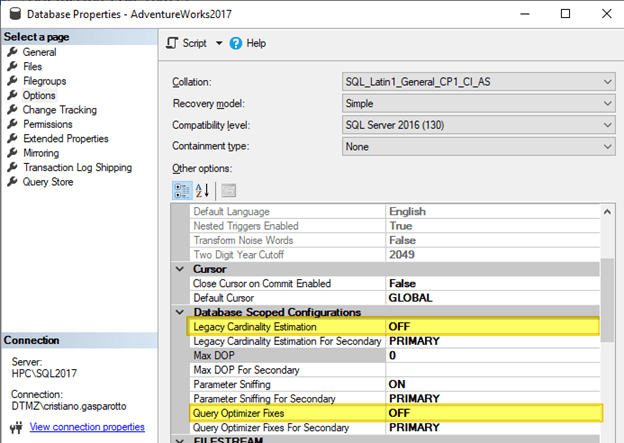The height and width of the screenshot is (443, 624).
Task: Select Query Optimizer Fixes For Secondary row
Action: [395, 427]
